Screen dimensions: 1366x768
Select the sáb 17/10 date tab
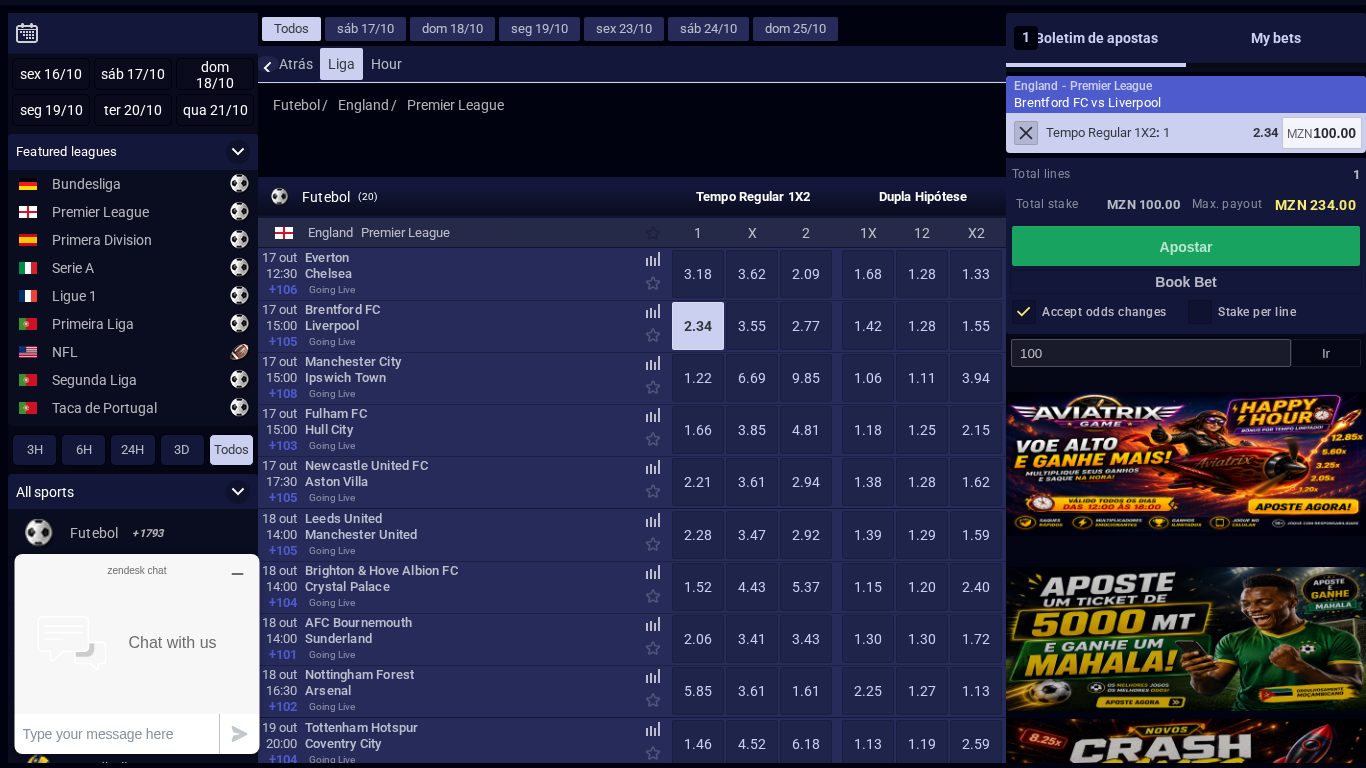[x=365, y=29]
